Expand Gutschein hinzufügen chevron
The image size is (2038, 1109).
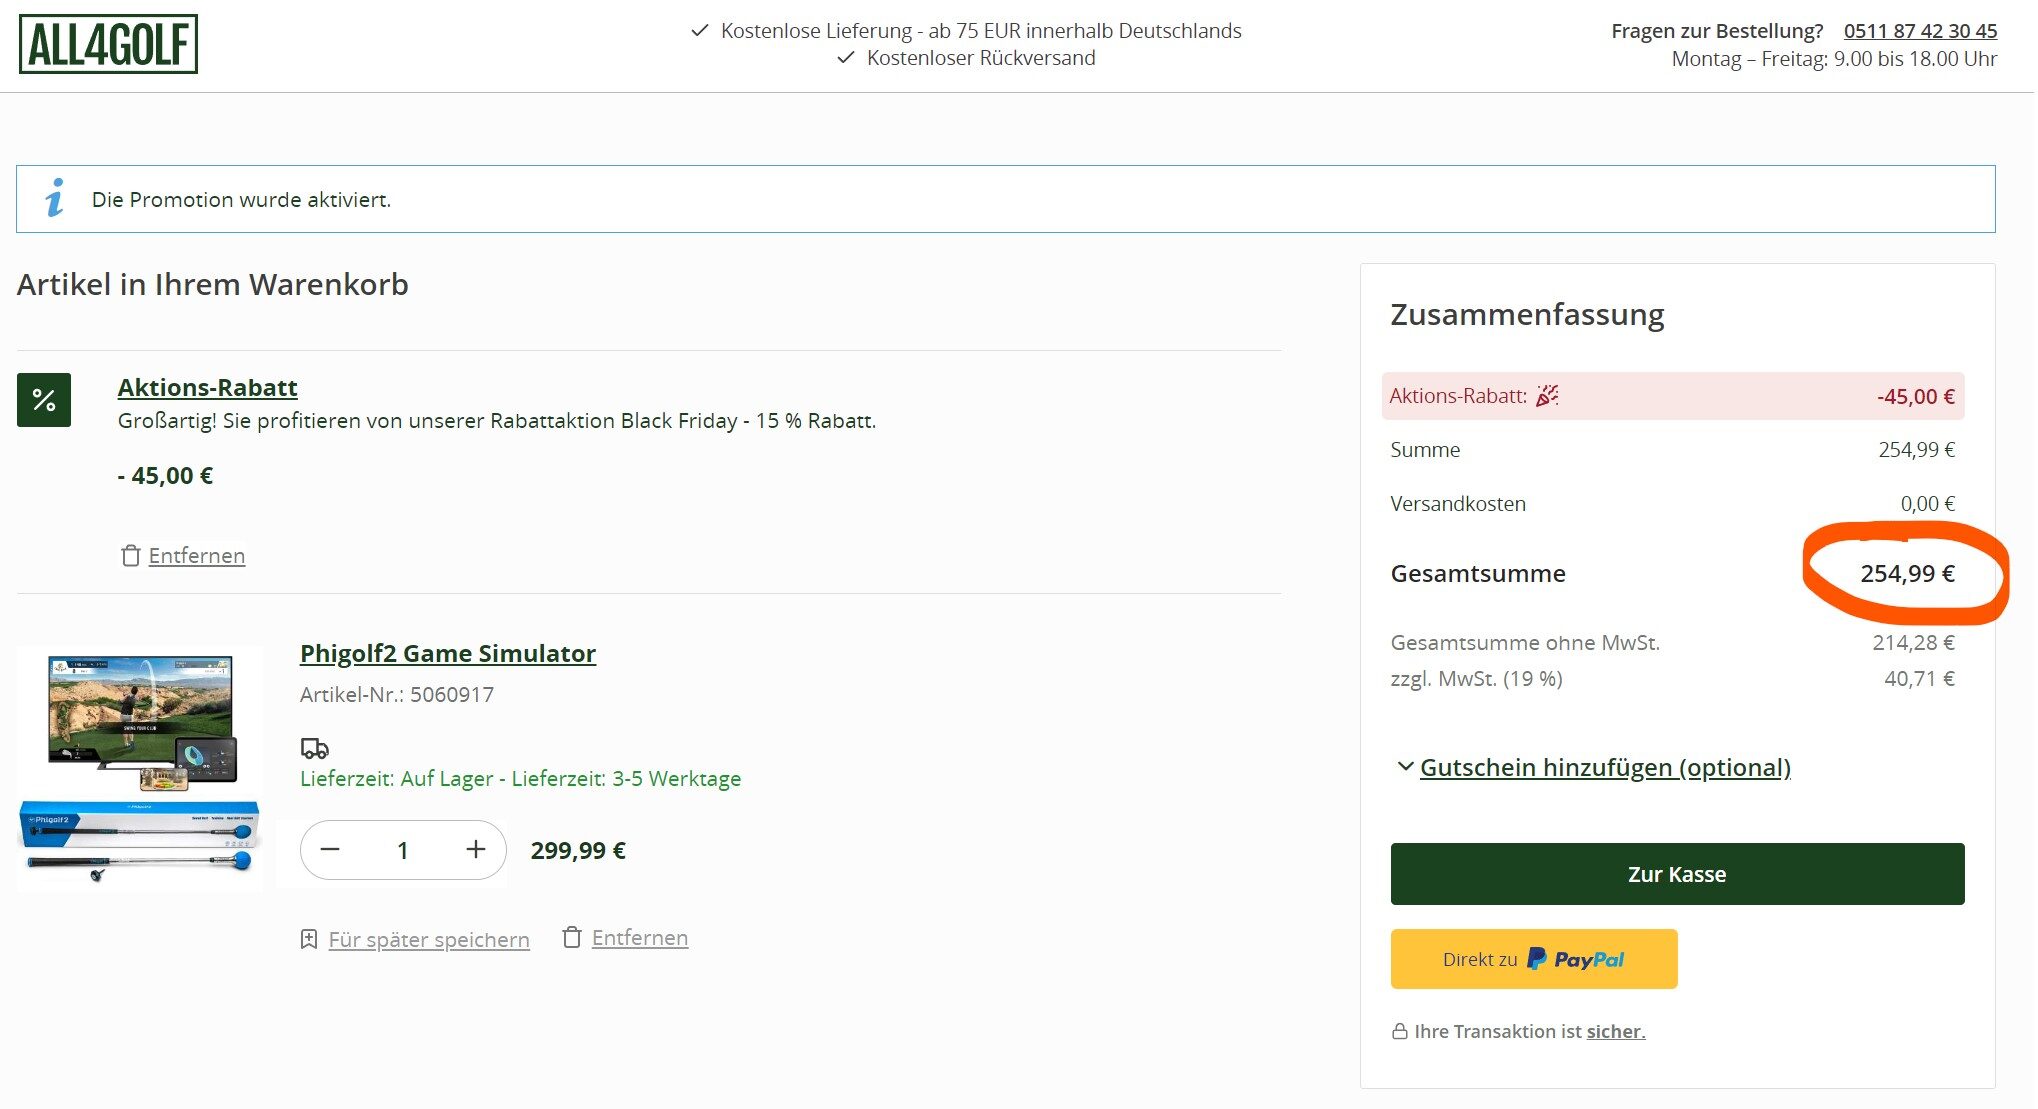tap(1405, 767)
